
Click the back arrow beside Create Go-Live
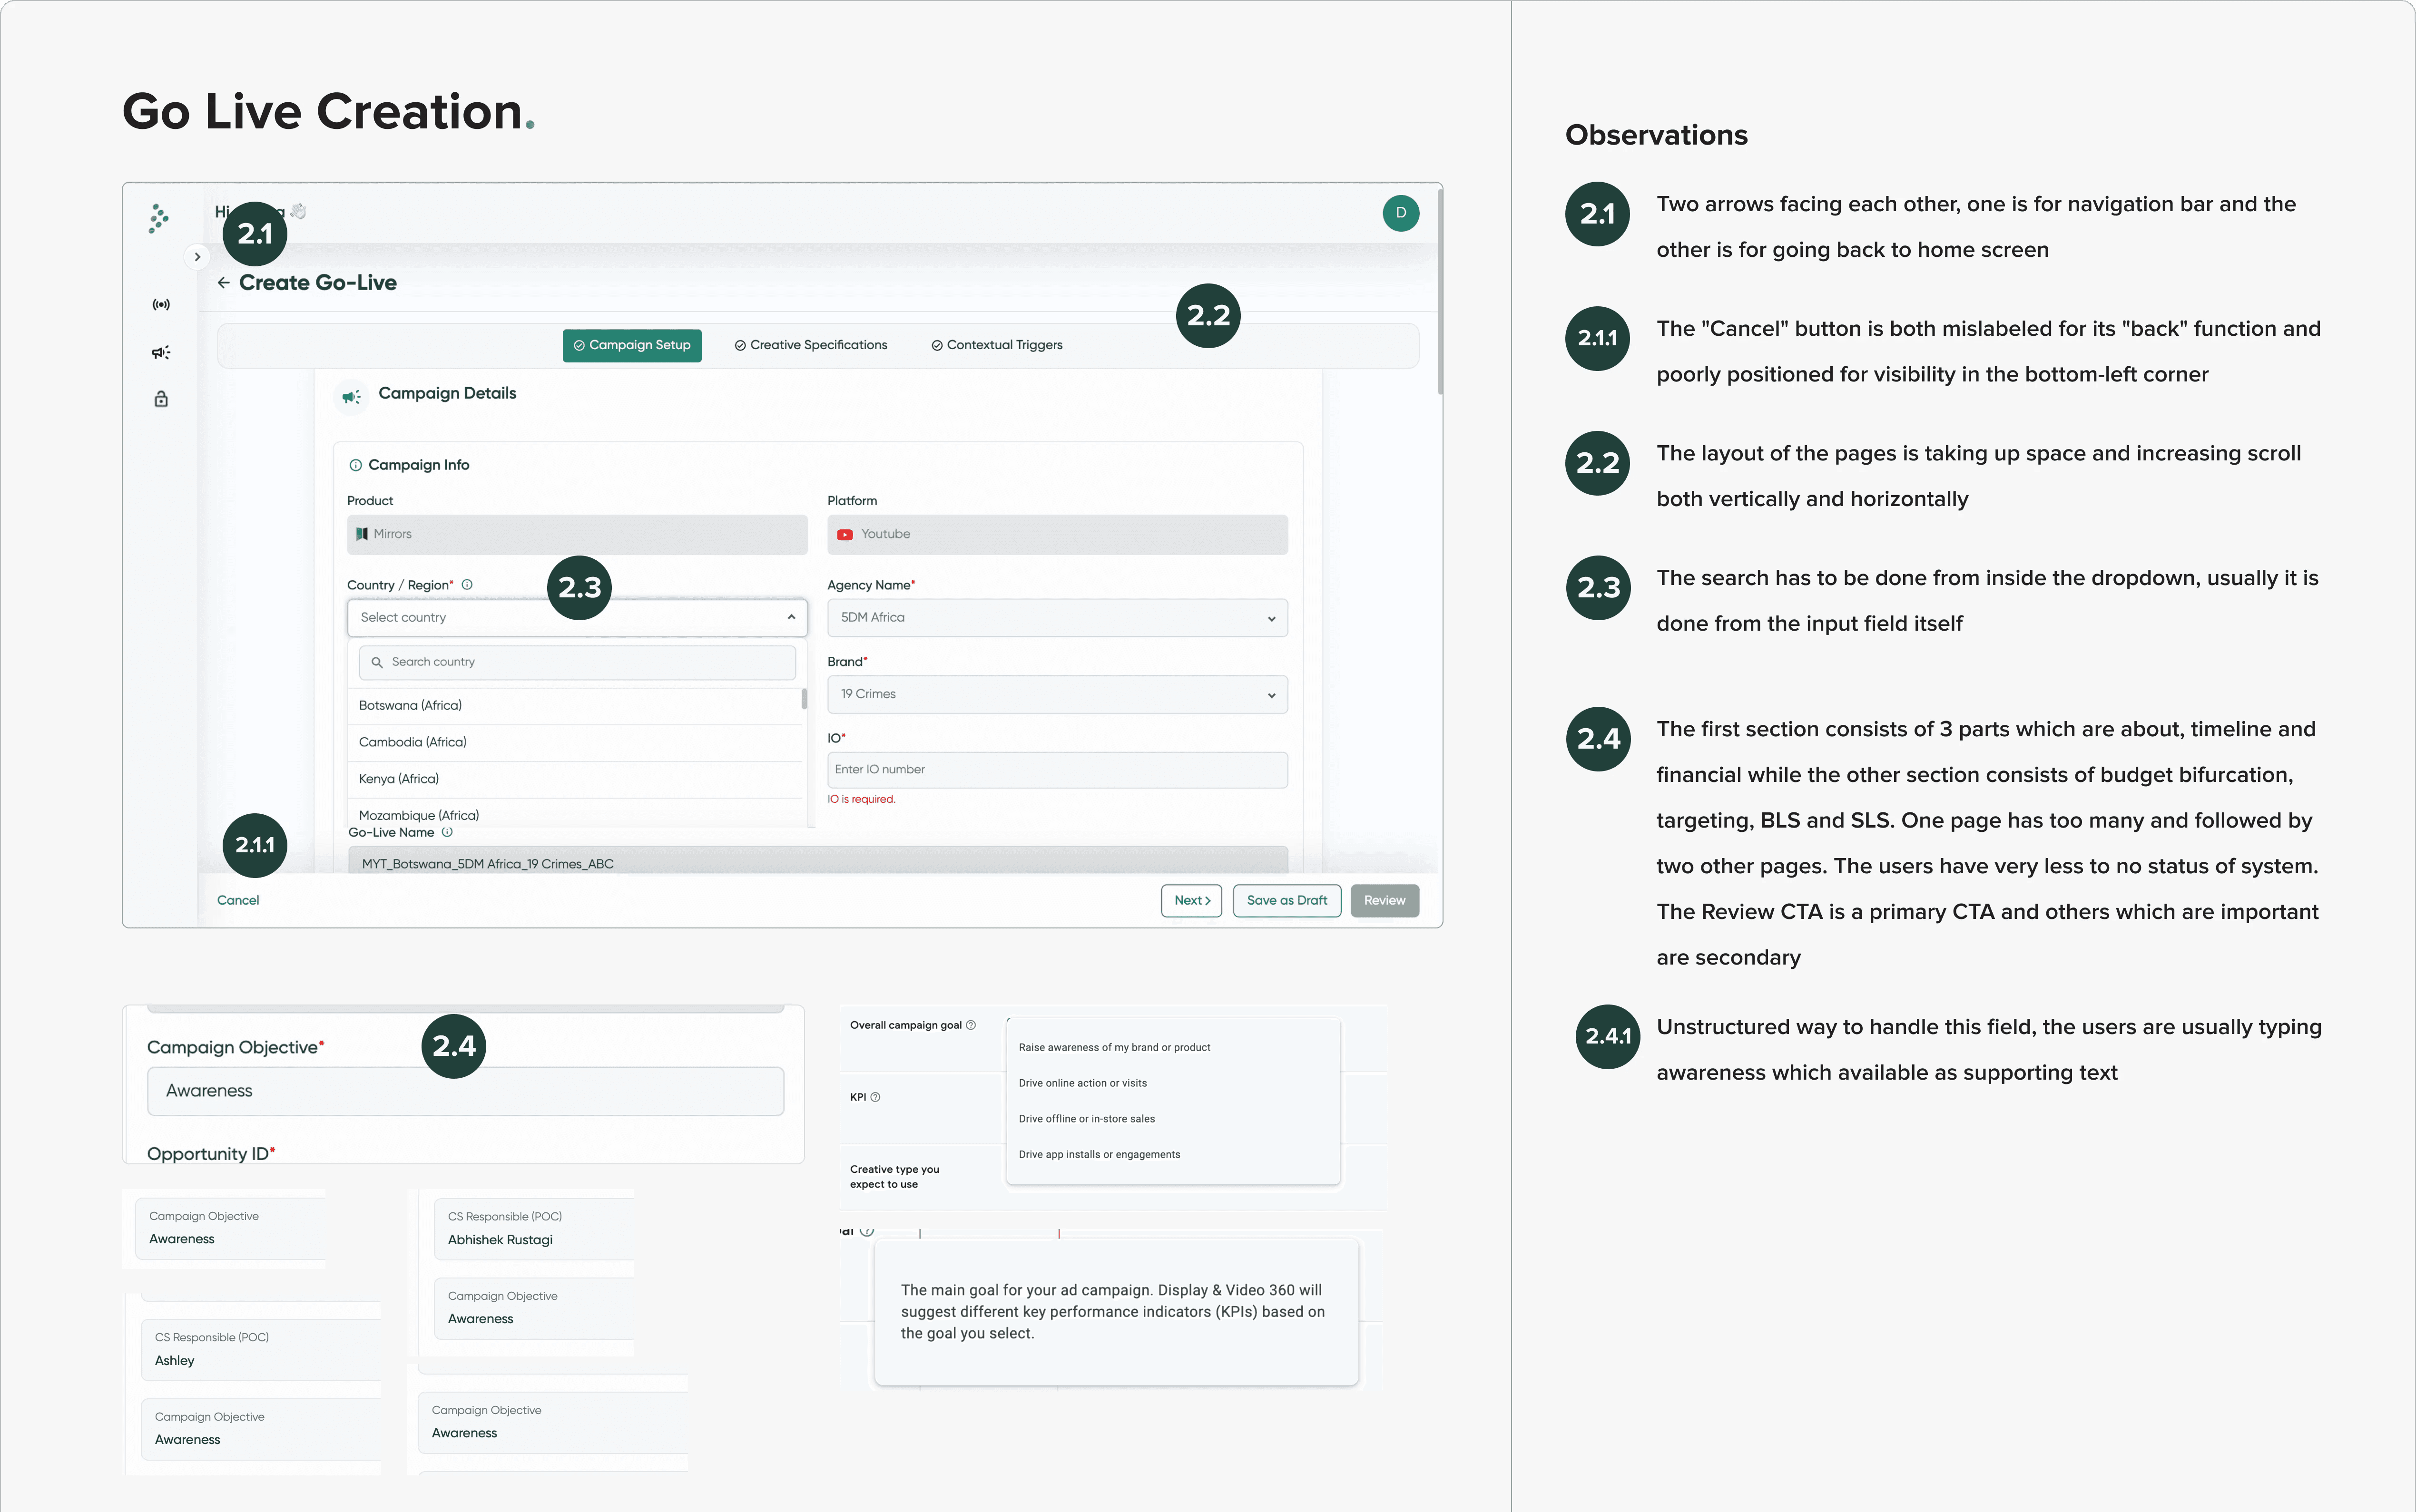(223, 283)
